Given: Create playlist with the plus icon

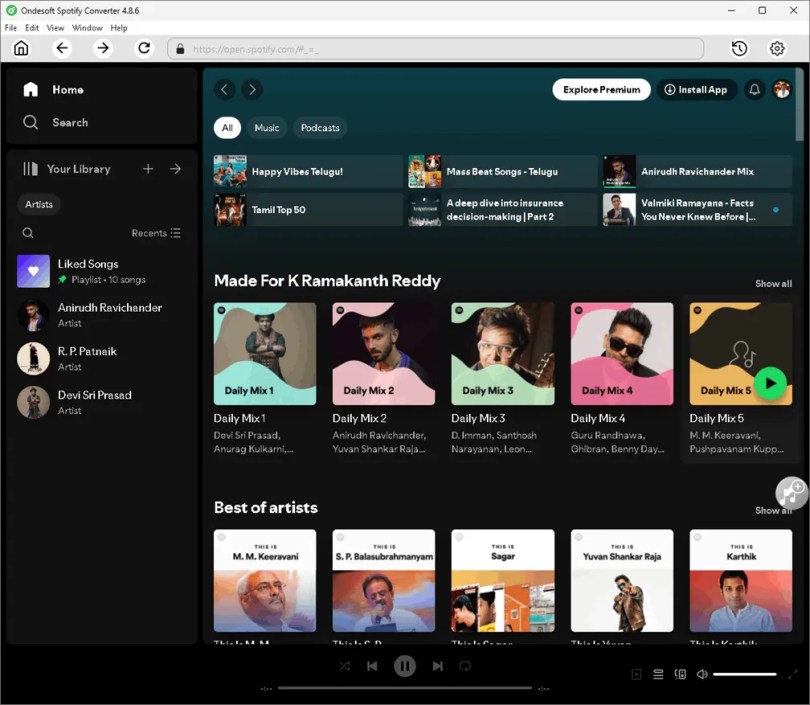Looking at the screenshot, I should click(x=148, y=169).
